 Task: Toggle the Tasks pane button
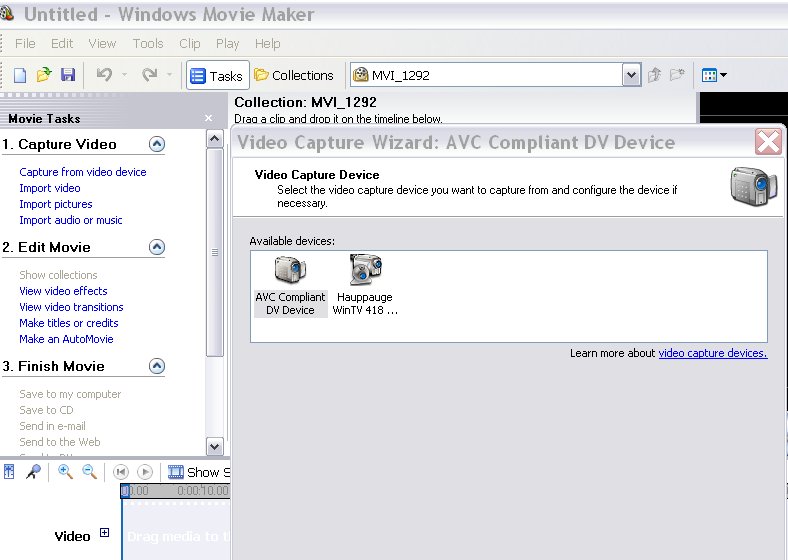click(218, 75)
